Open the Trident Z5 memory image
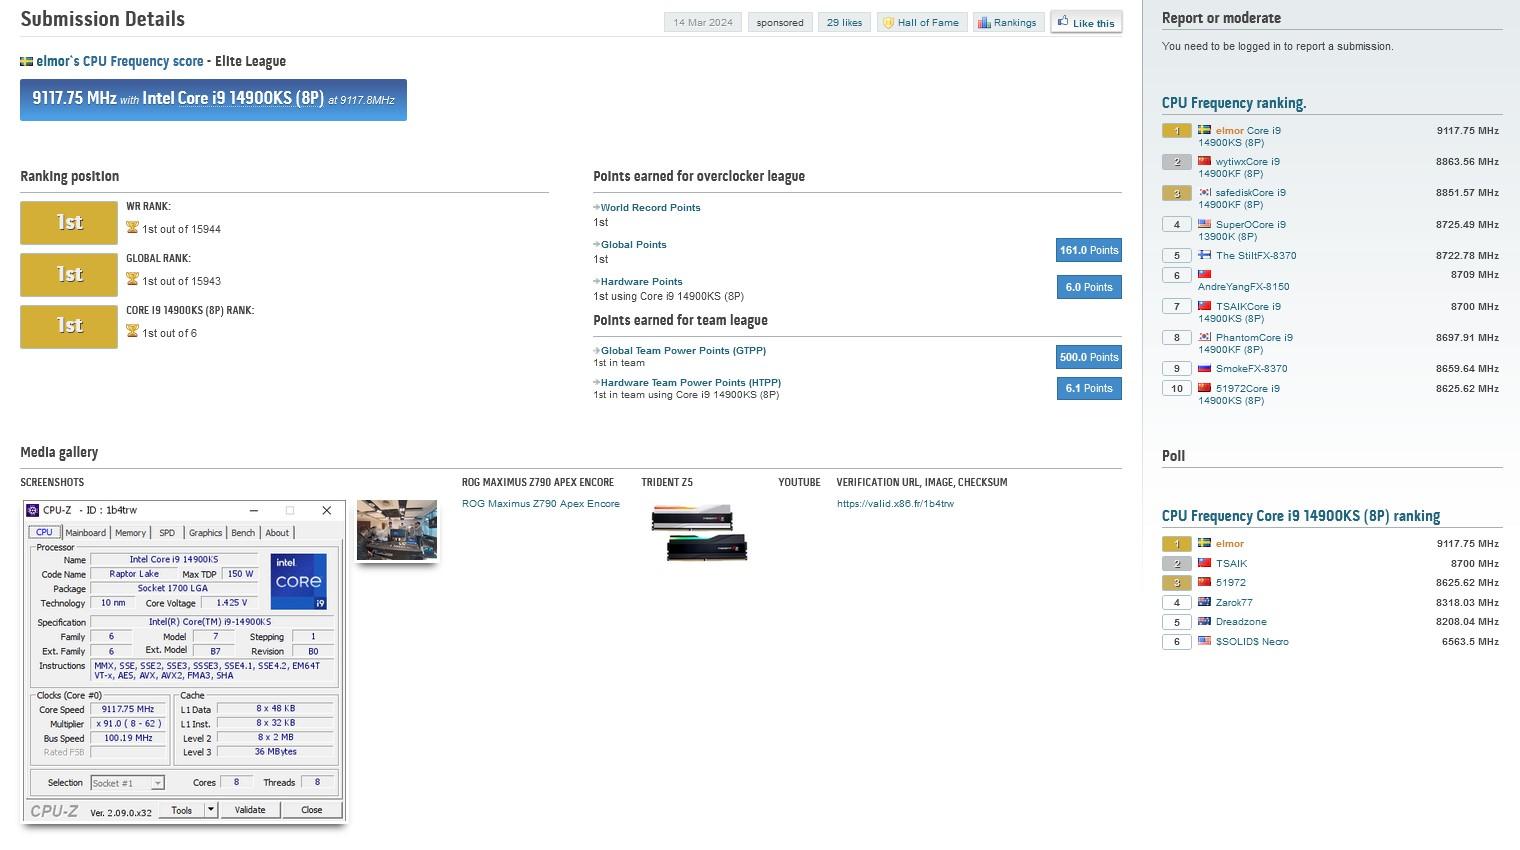 pos(699,532)
